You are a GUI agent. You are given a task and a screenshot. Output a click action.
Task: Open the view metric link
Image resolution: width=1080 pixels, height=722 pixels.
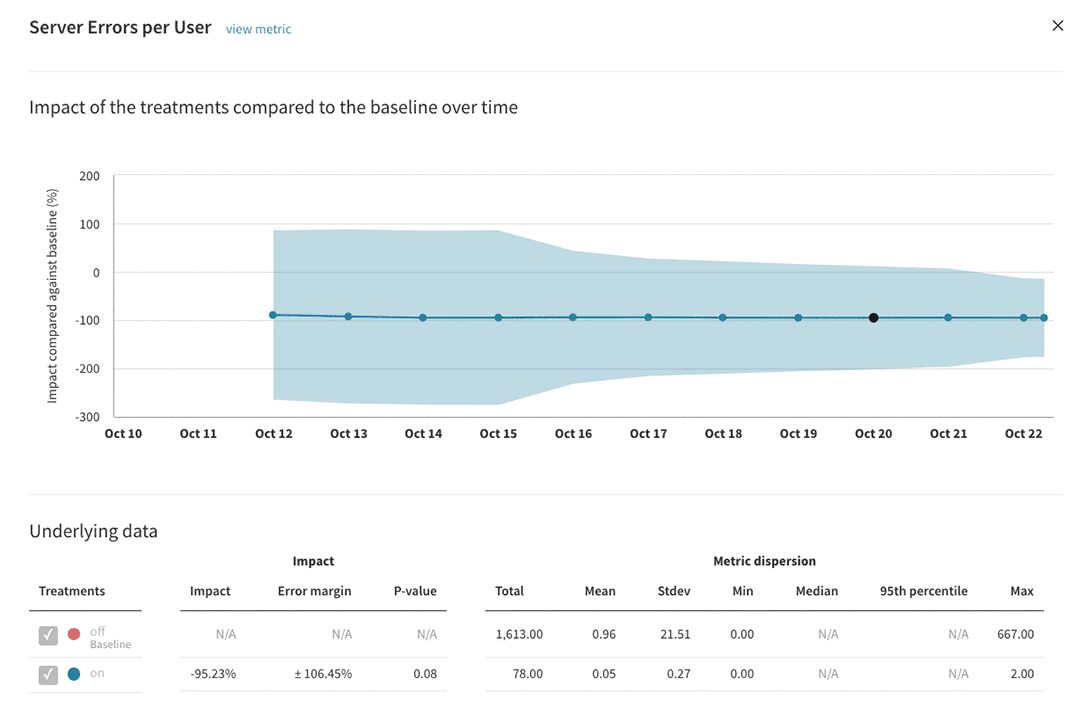(x=258, y=29)
